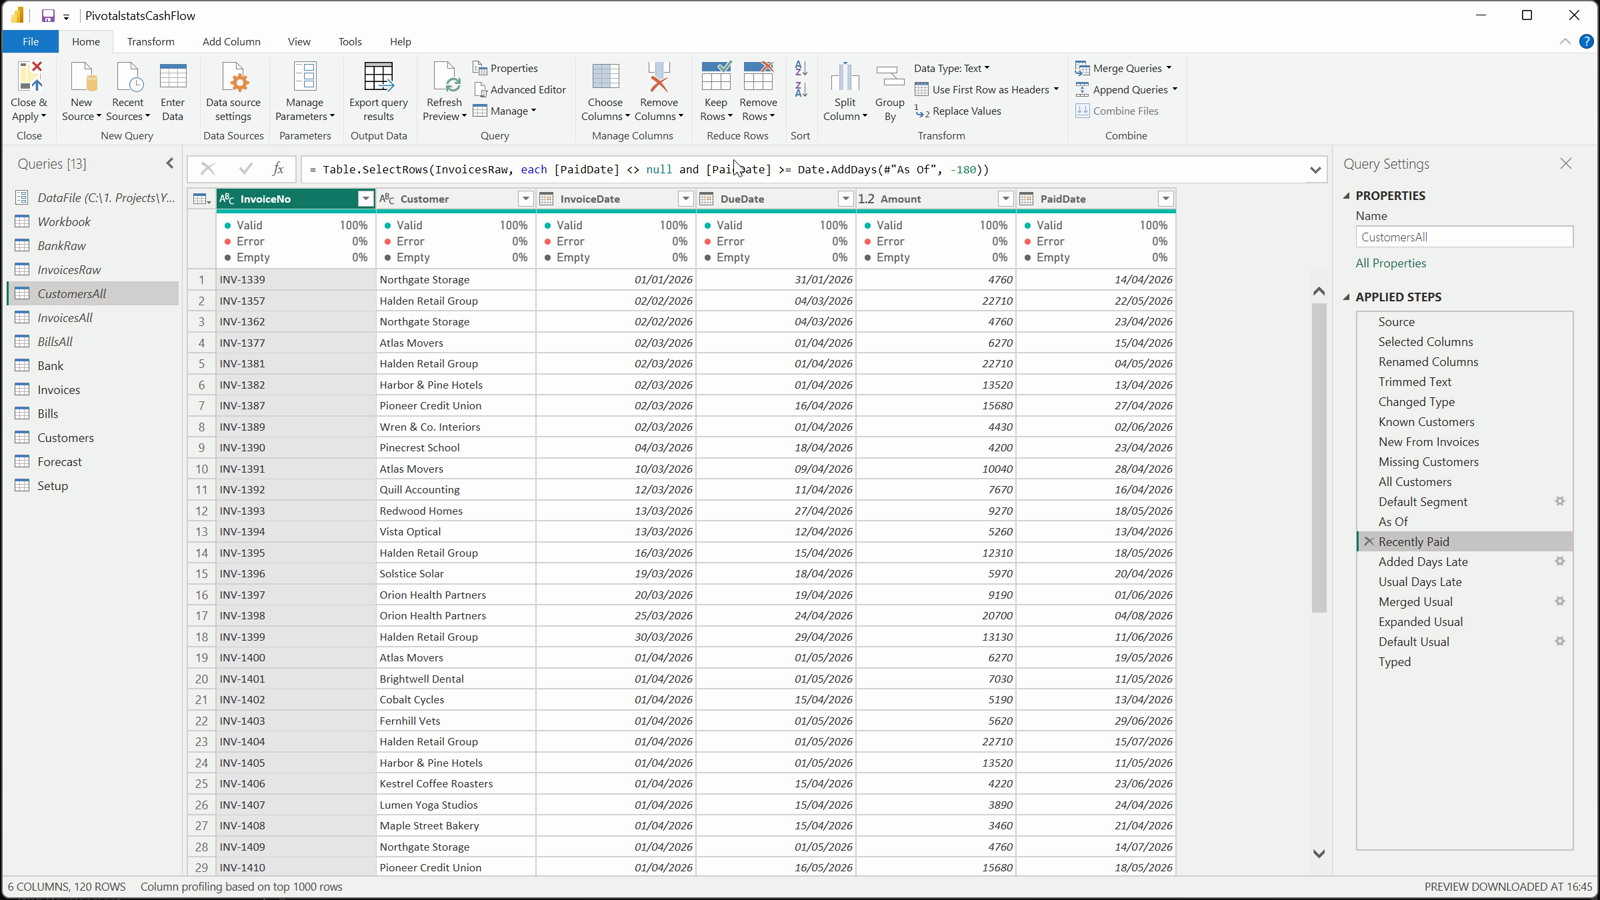Collapse the Queries pane
Viewport: 1600px width, 900px height.
[170, 163]
